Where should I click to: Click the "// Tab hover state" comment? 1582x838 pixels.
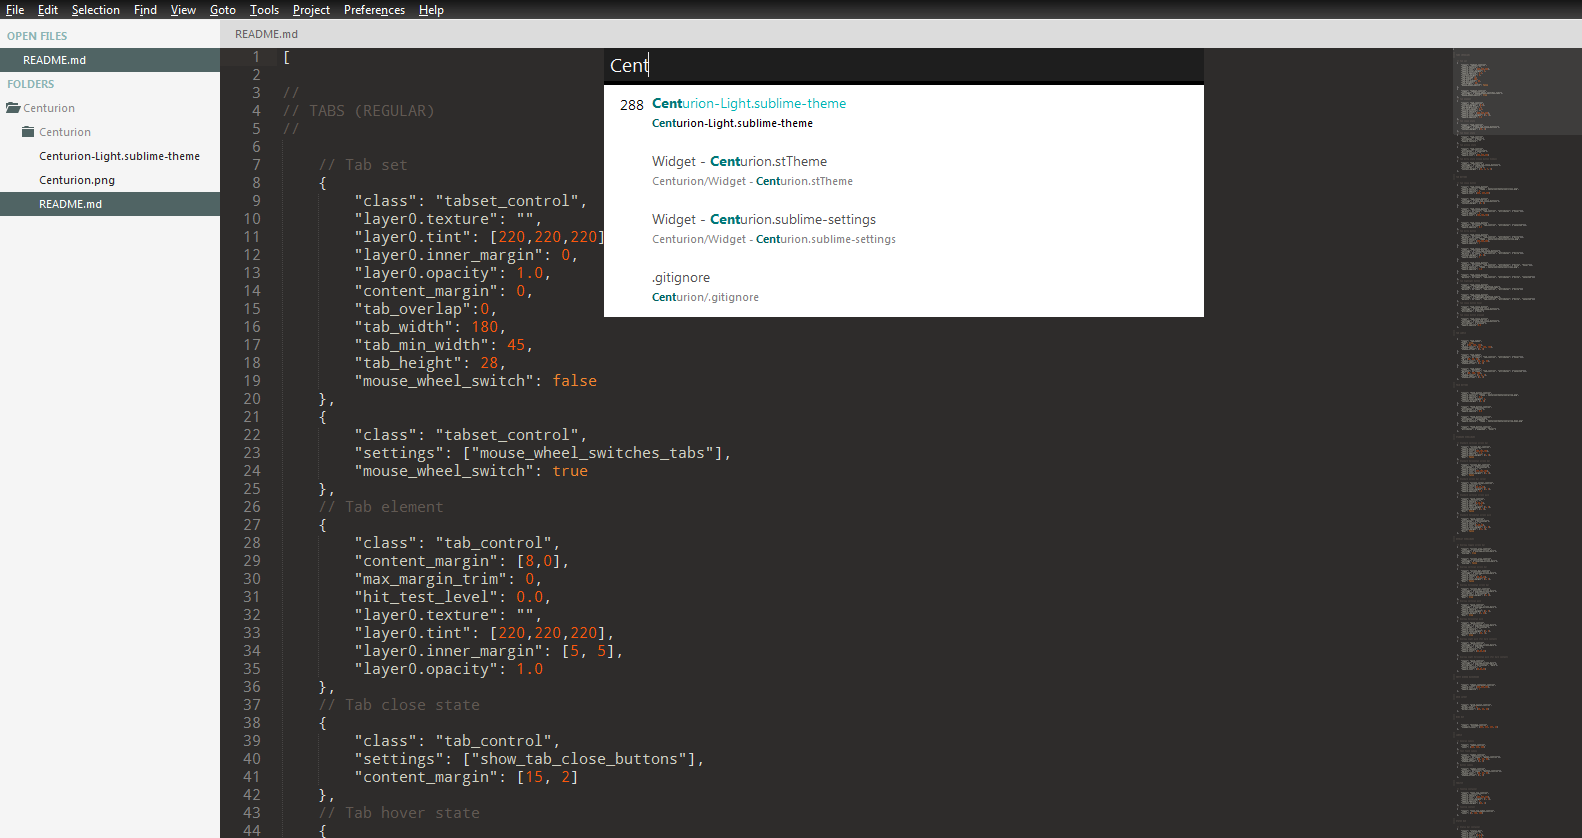coord(399,813)
